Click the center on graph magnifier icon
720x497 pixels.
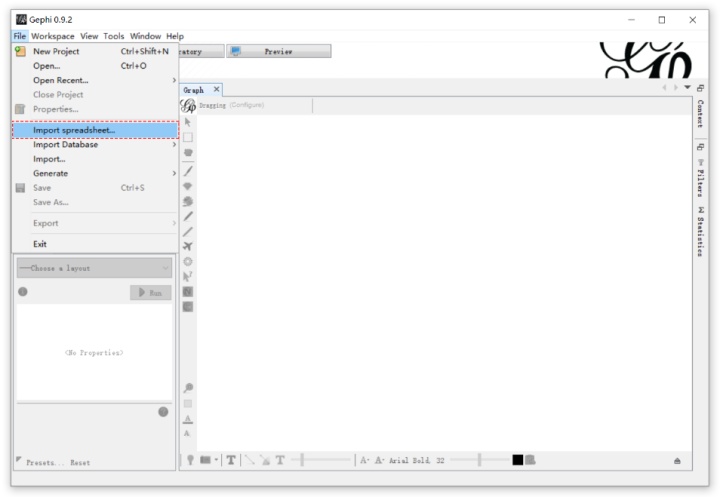click(188, 388)
